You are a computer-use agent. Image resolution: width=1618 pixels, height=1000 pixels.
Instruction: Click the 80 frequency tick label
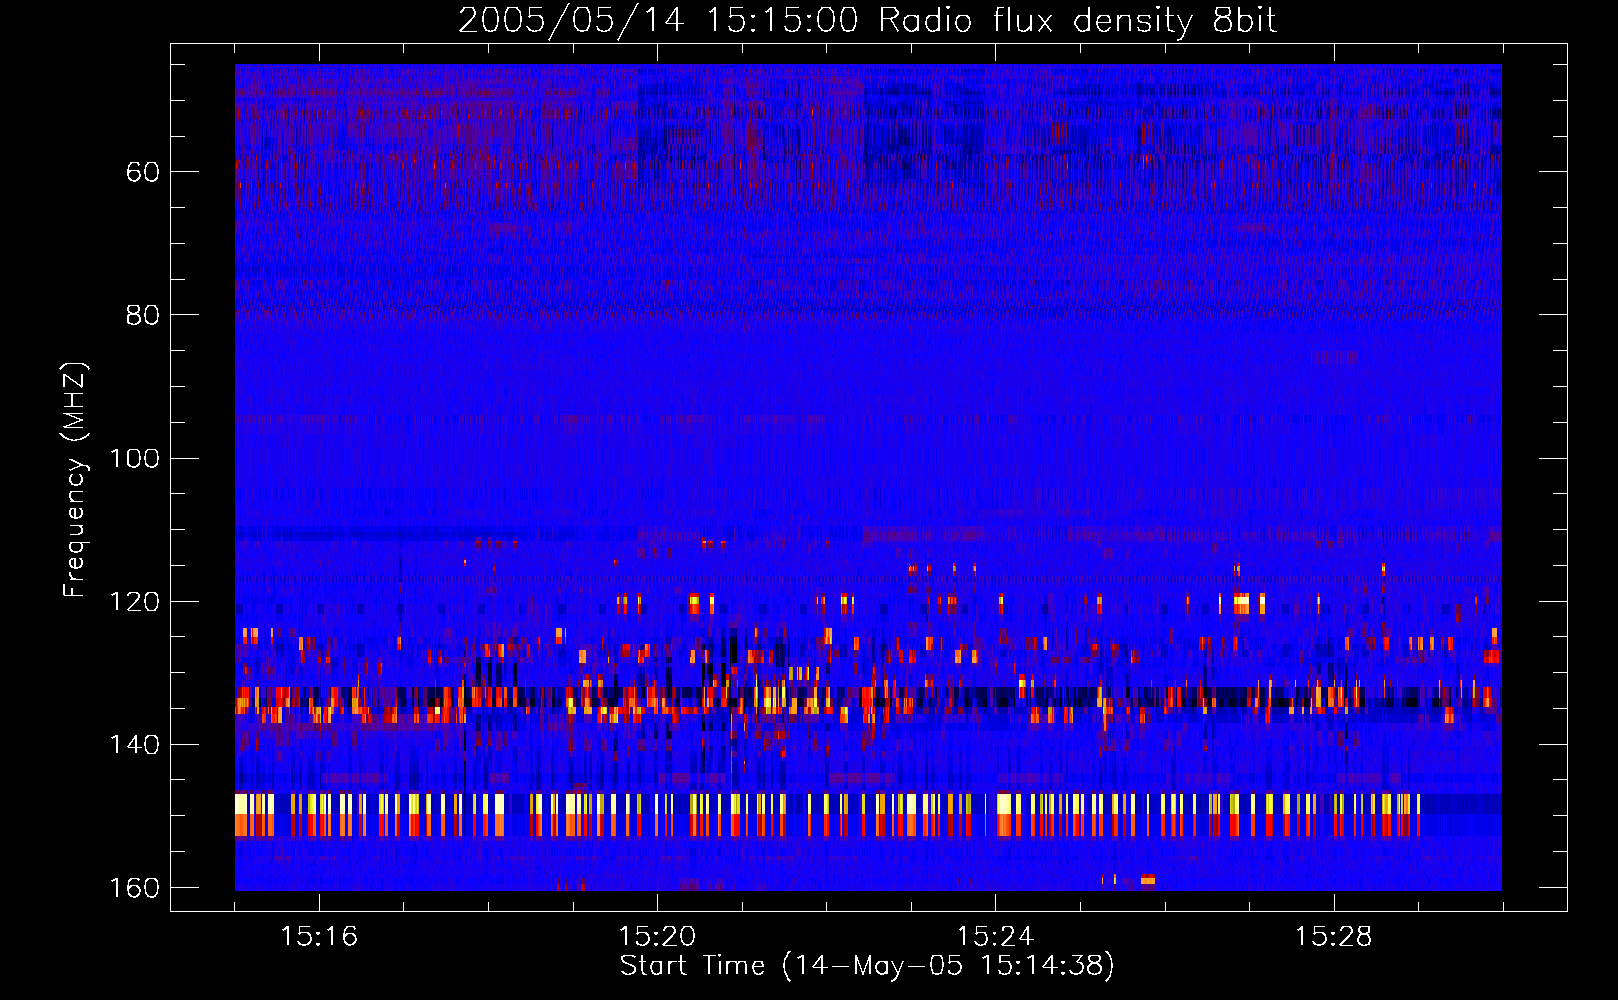click(x=143, y=315)
